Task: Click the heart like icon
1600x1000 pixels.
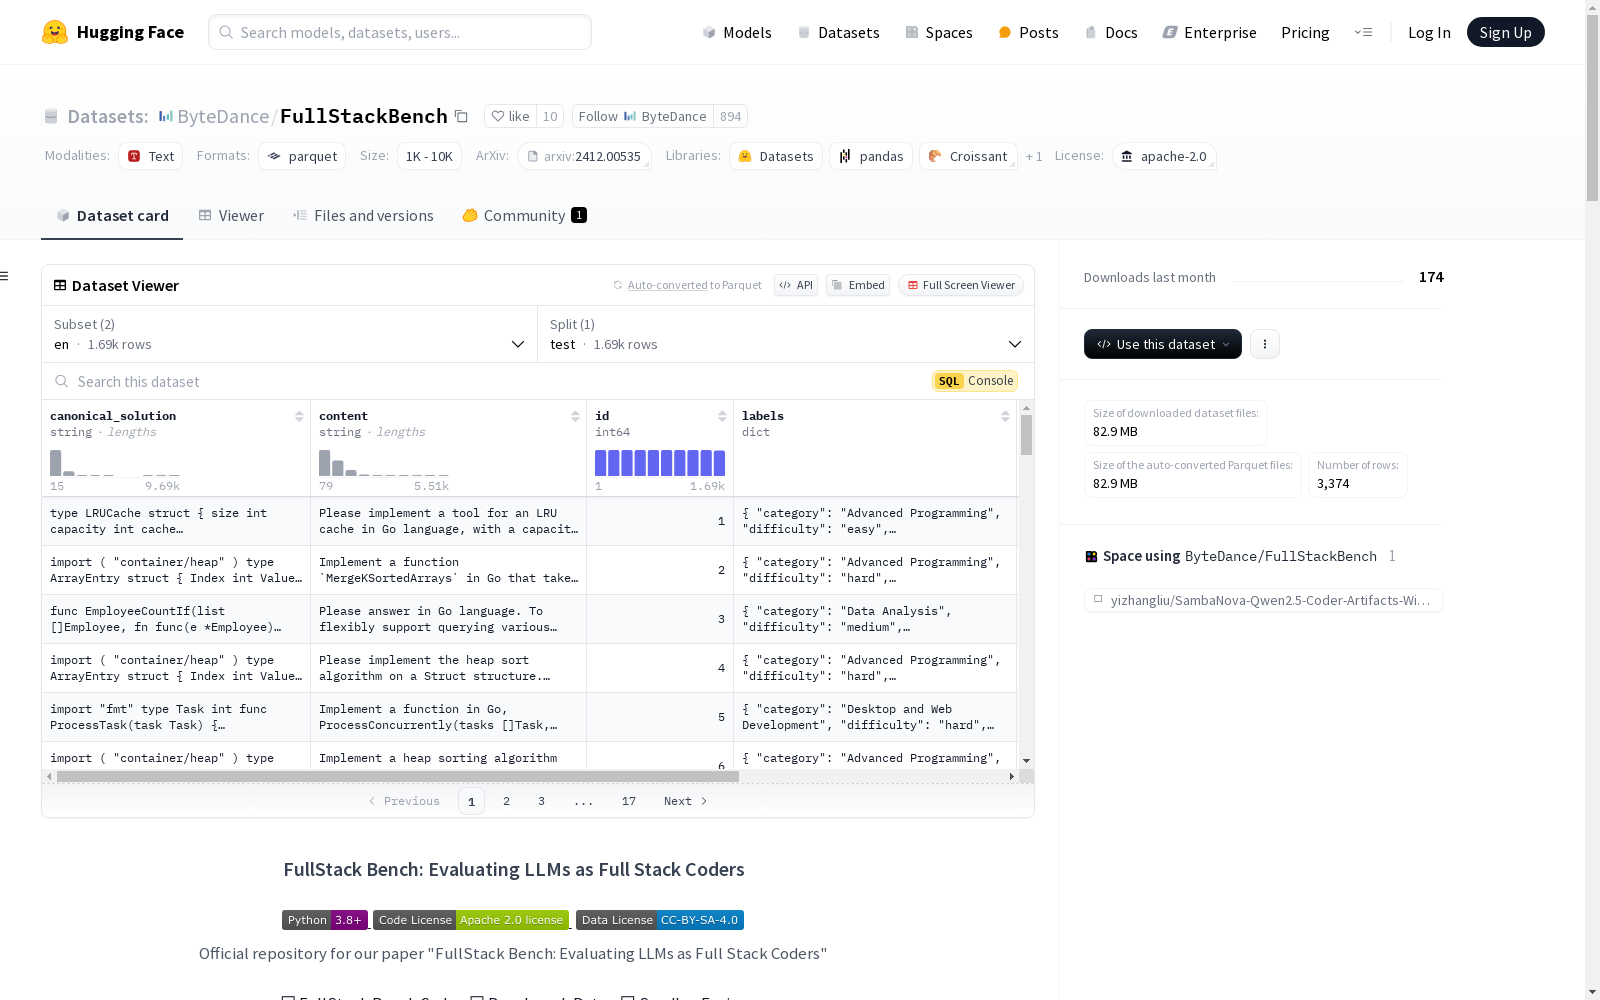Action: (498, 116)
